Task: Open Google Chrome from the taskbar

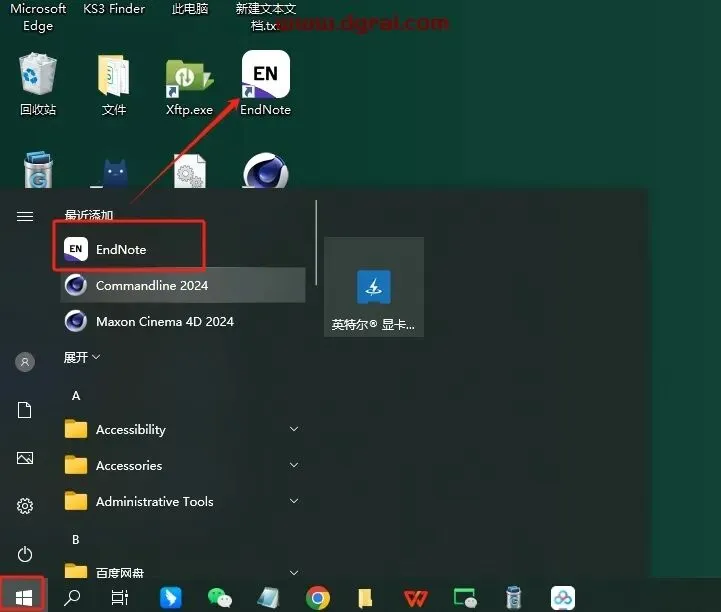Action: [318, 598]
